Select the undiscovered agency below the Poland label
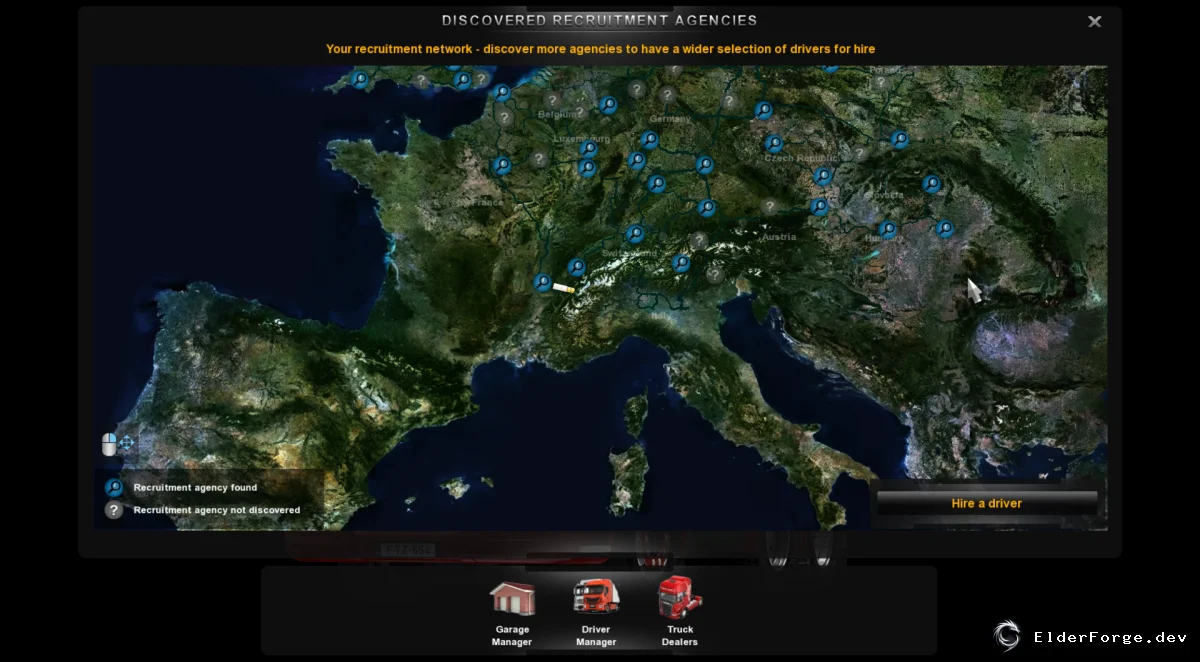The width and height of the screenshot is (1200, 662). tap(880, 82)
